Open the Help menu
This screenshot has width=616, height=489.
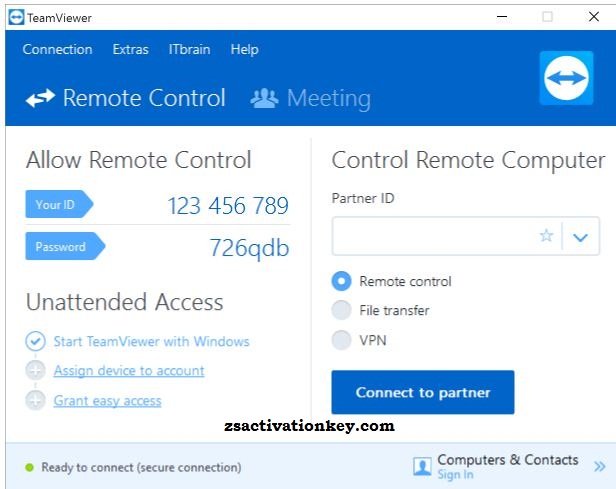pyautogui.click(x=244, y=49)
